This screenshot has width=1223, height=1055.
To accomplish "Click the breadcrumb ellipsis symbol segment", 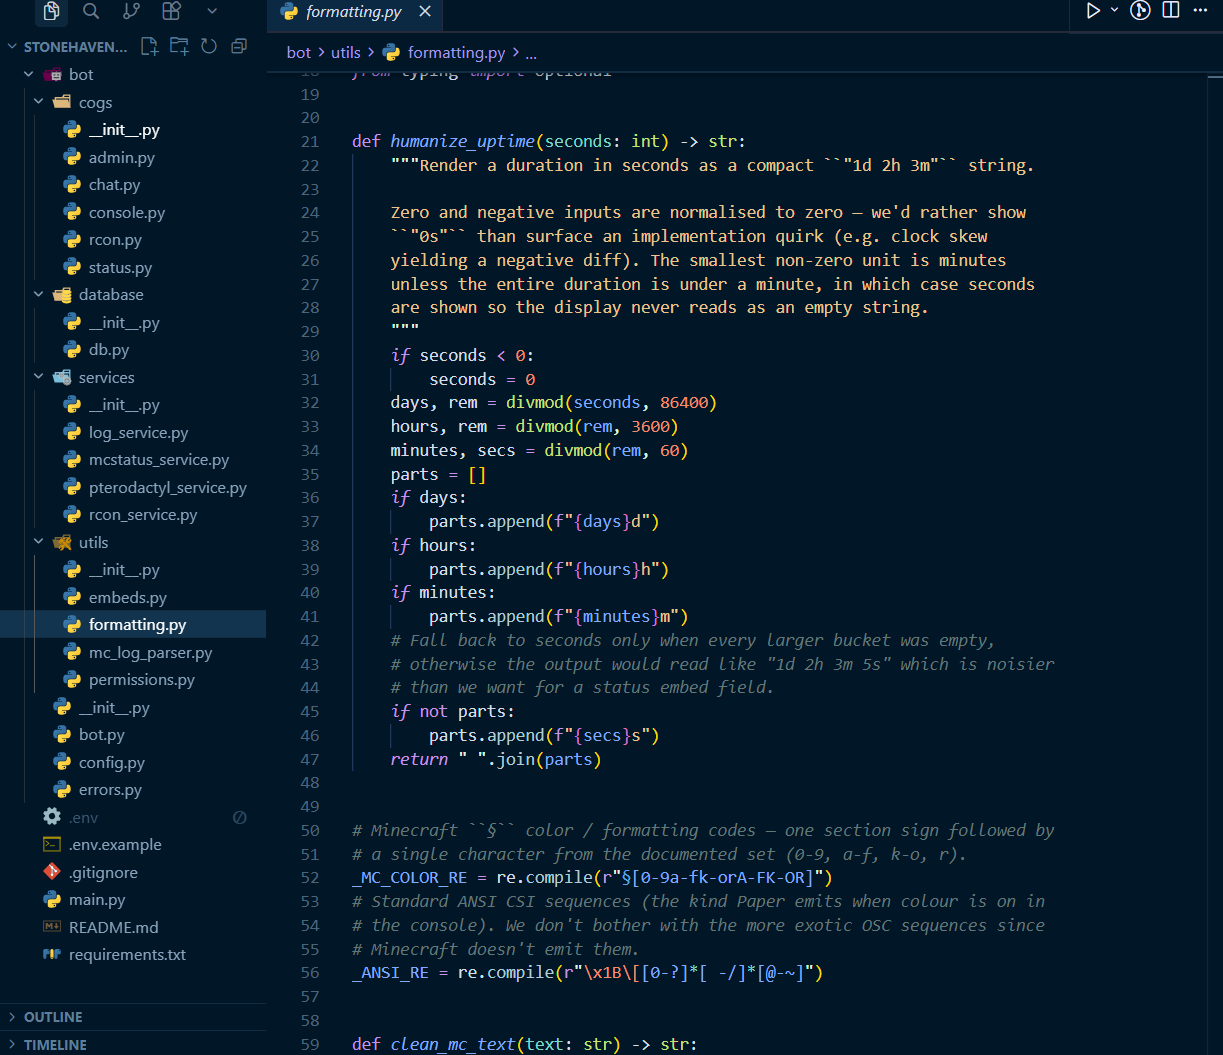I will pos(531,53).
